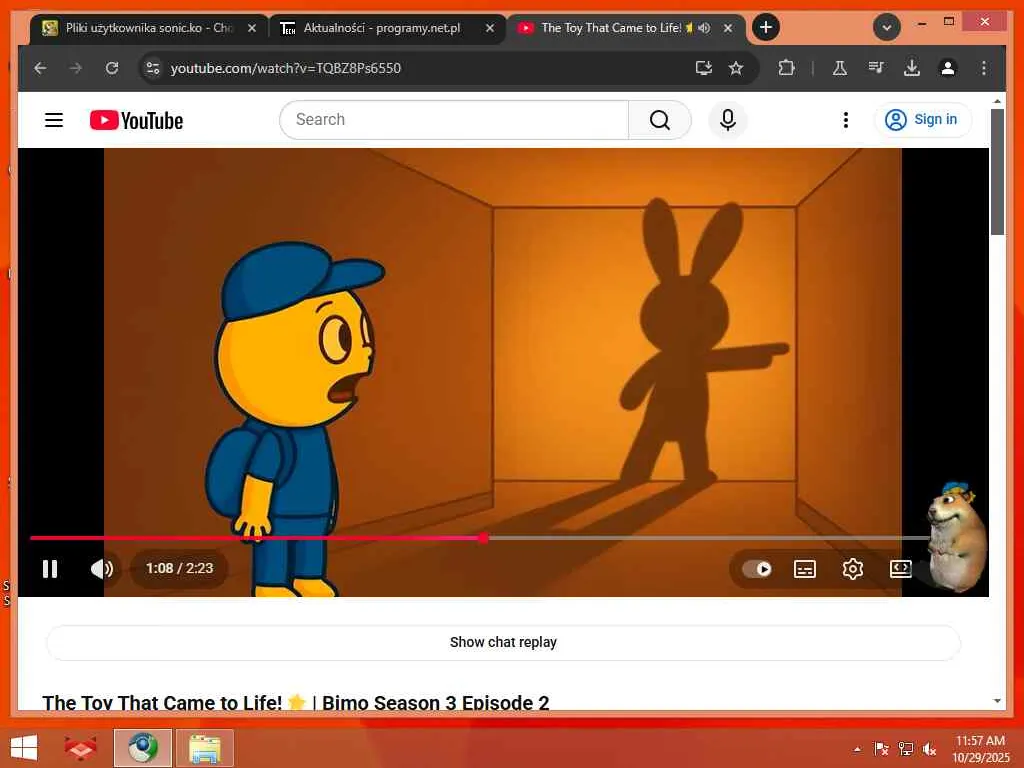Click the muted volume tray icon

(x=929, y=749)
